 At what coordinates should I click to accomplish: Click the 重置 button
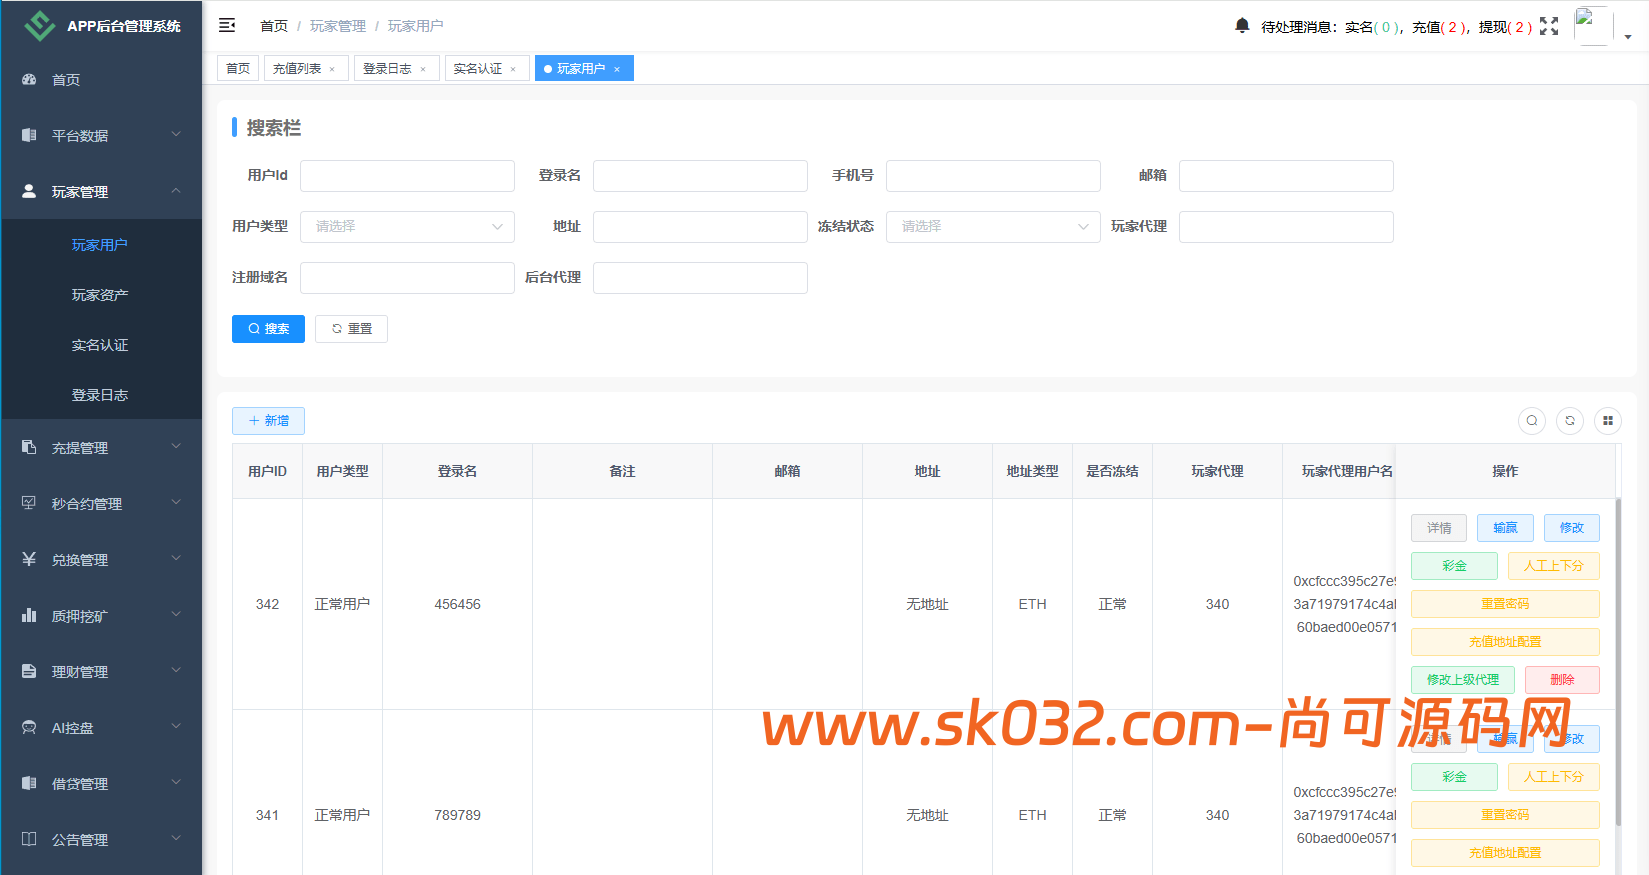(x=351, y=329)
